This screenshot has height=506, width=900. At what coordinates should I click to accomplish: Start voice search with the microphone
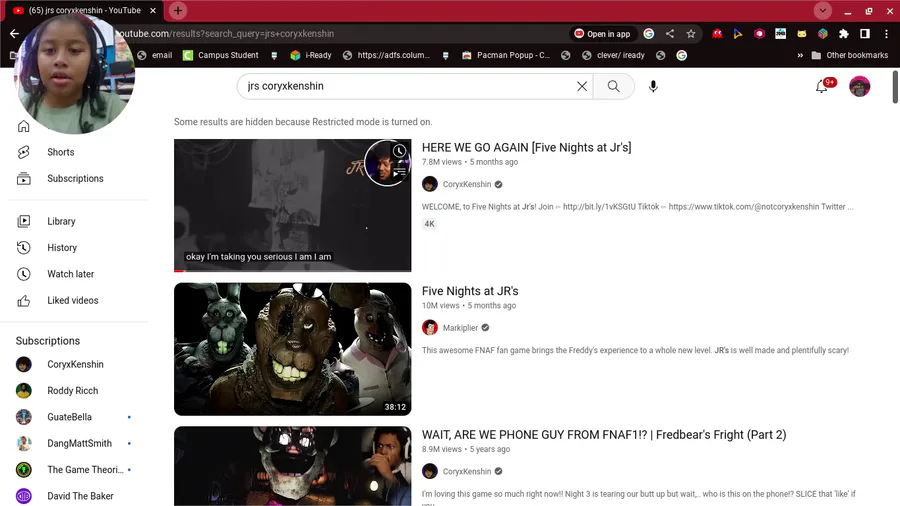[653, 86]
